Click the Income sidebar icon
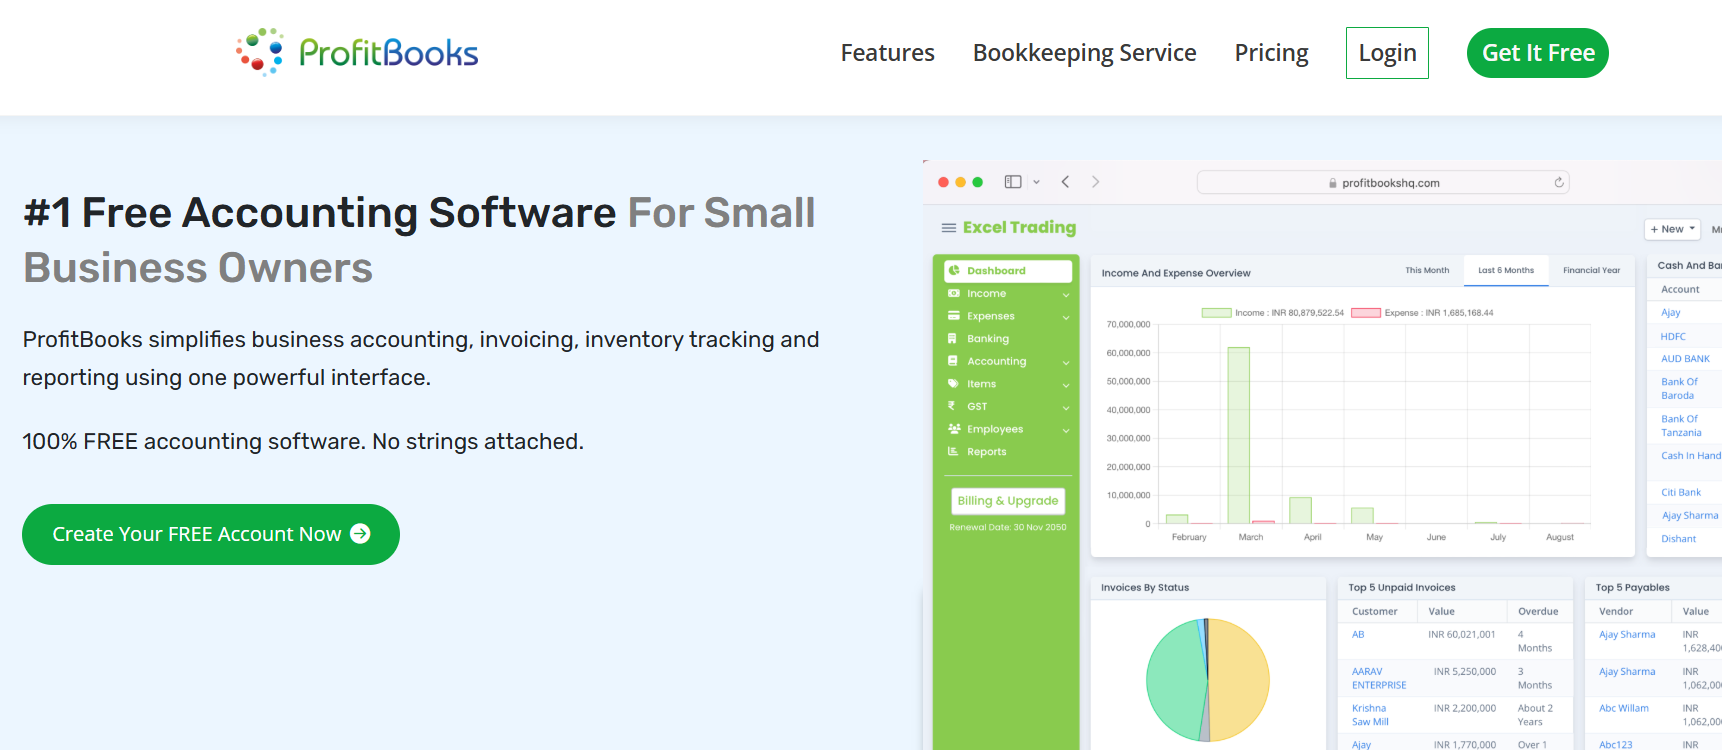 pos(954,294)
